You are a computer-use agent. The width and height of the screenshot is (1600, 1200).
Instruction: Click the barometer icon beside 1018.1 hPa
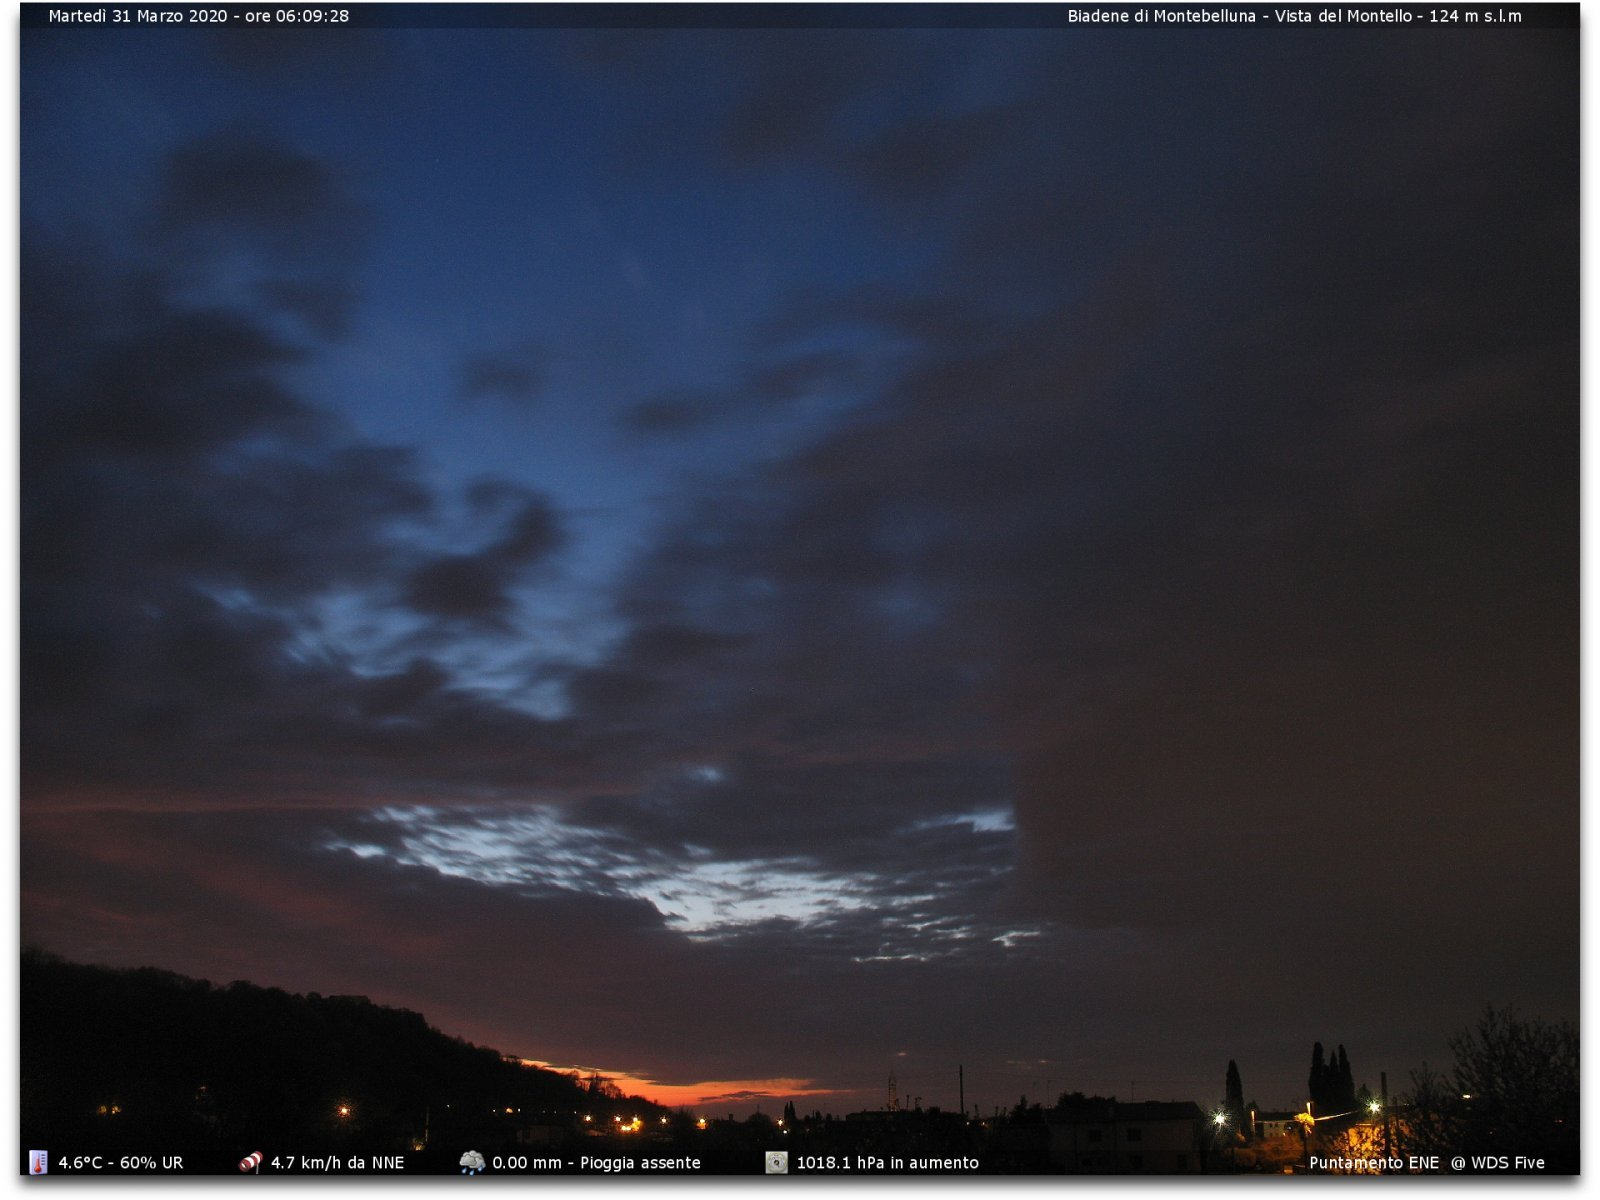pyautogui.click(x=777, y=1162)
